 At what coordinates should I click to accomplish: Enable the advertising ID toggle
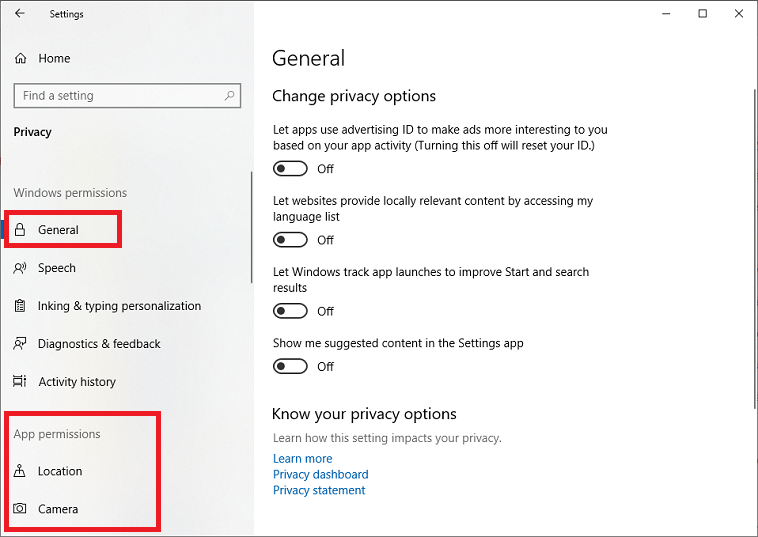coord(290,169)
